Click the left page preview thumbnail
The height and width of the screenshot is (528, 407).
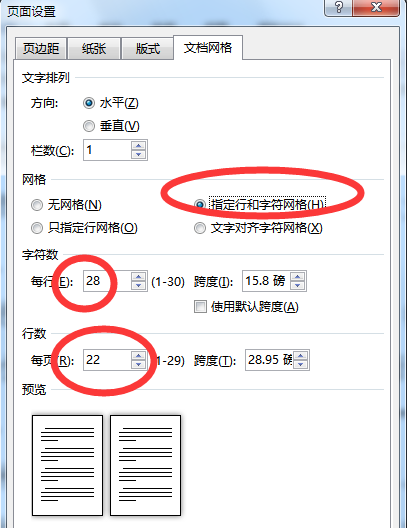click(67, 465)
